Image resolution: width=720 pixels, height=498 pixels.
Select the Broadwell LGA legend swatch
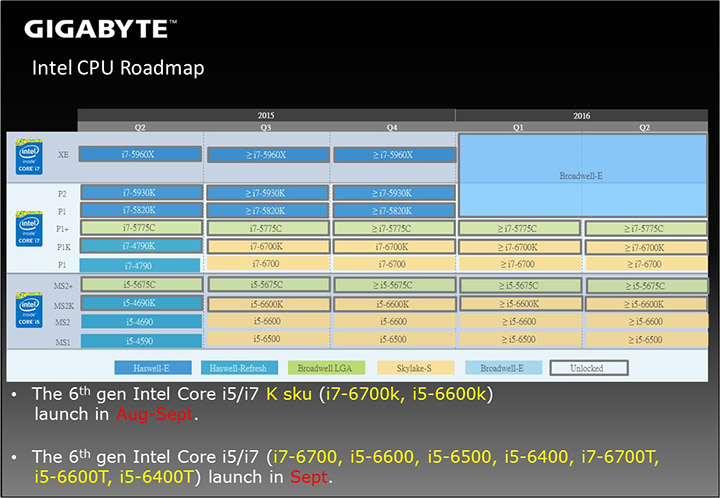pyautogui.click(x=326, y=368)
